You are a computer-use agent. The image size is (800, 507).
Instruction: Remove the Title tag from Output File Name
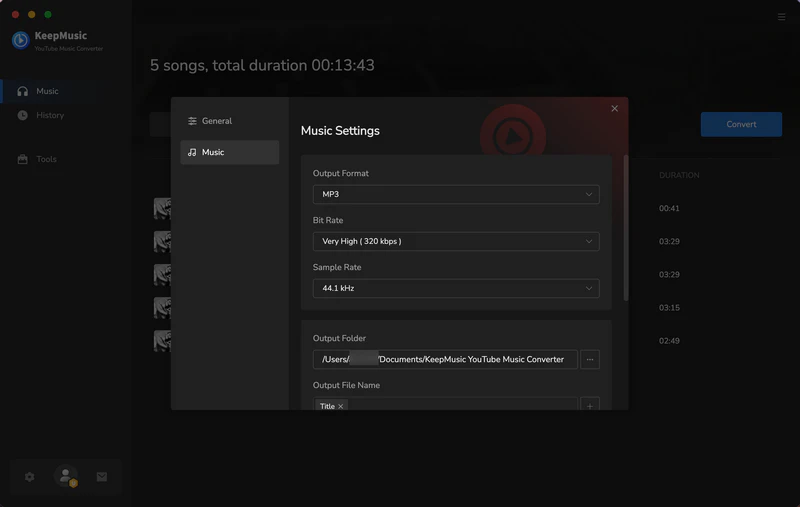pyautogui.click(x=341, y=406)
